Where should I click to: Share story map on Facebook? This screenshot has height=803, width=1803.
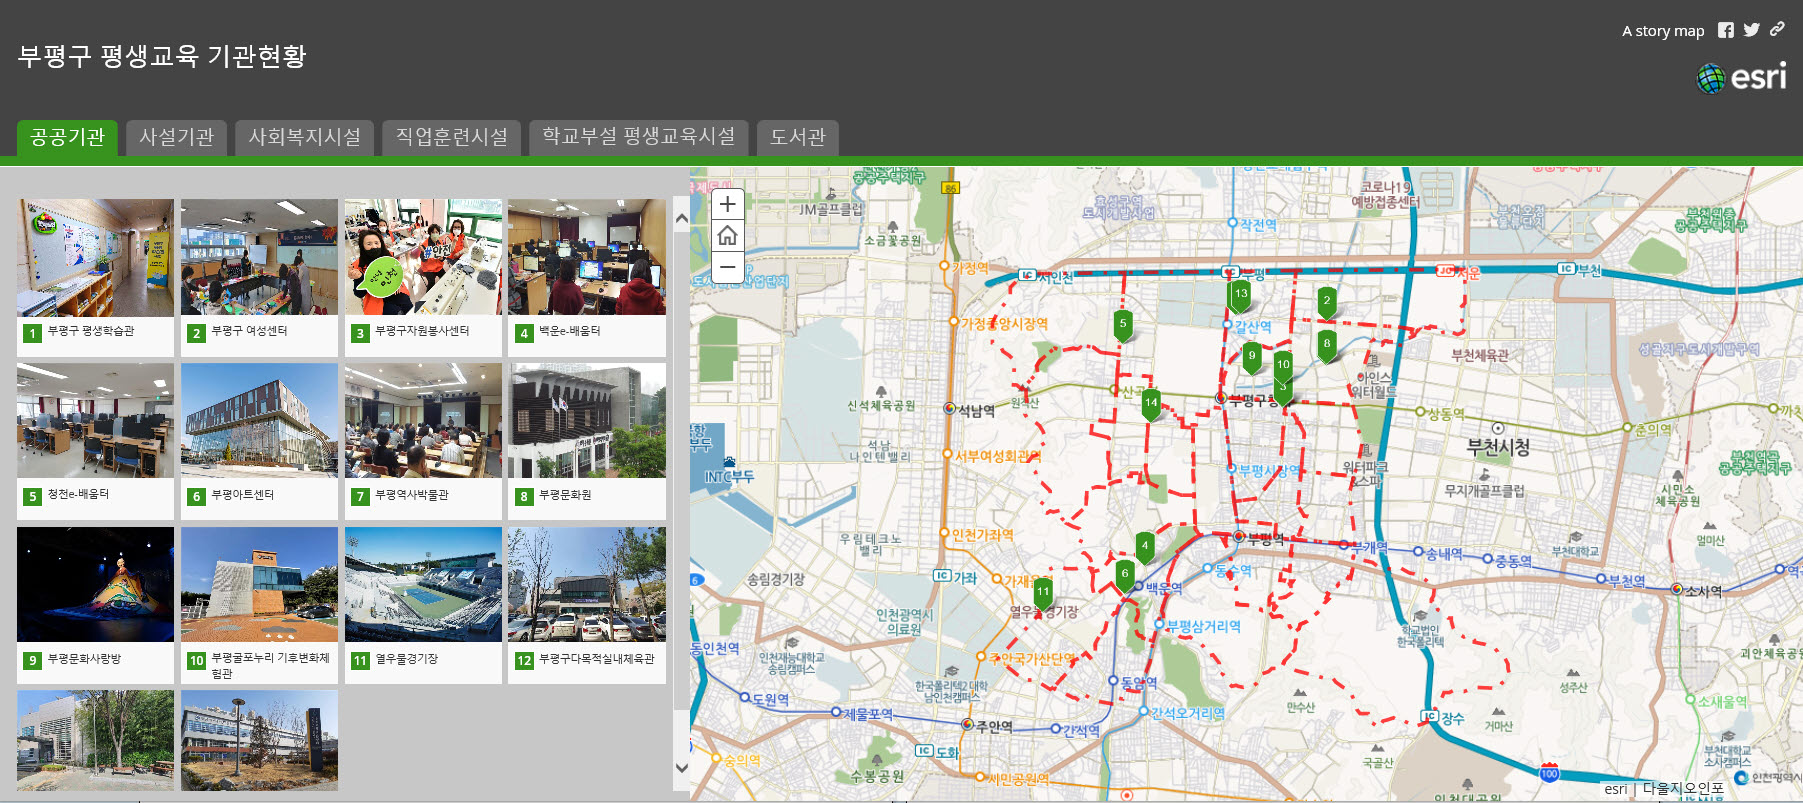[x=1726, y=30]
